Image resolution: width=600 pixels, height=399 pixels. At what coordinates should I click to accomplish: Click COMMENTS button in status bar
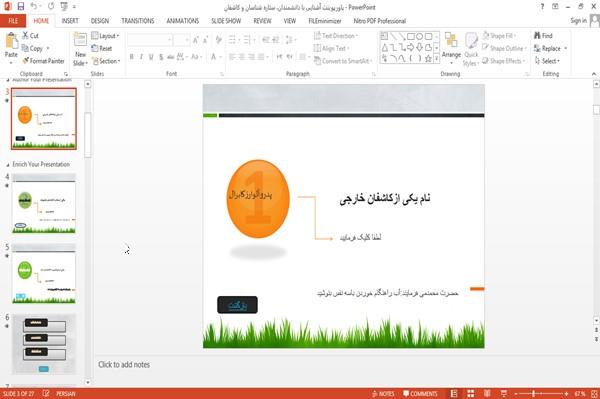[x=420, y=394]
